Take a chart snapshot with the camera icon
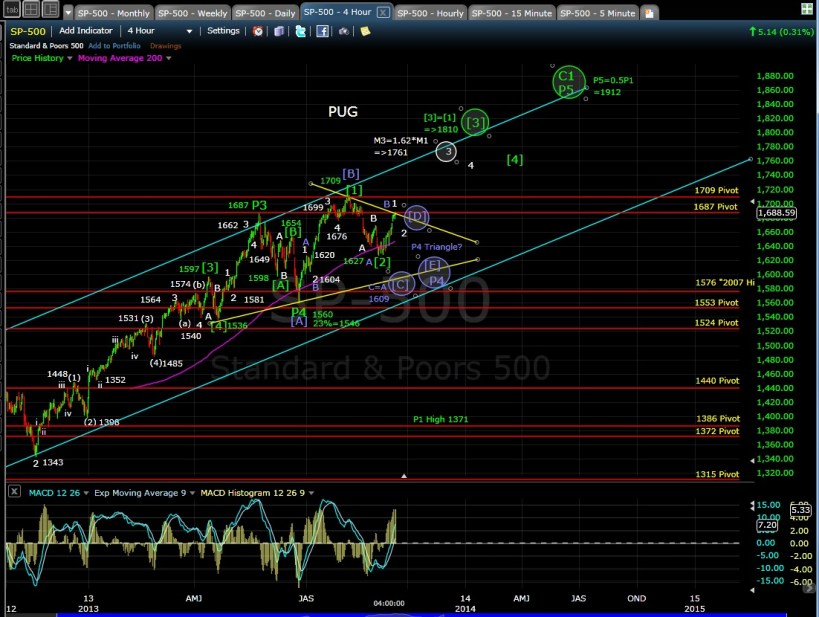This screenshot has height=617, width=819. pos(343,31)
